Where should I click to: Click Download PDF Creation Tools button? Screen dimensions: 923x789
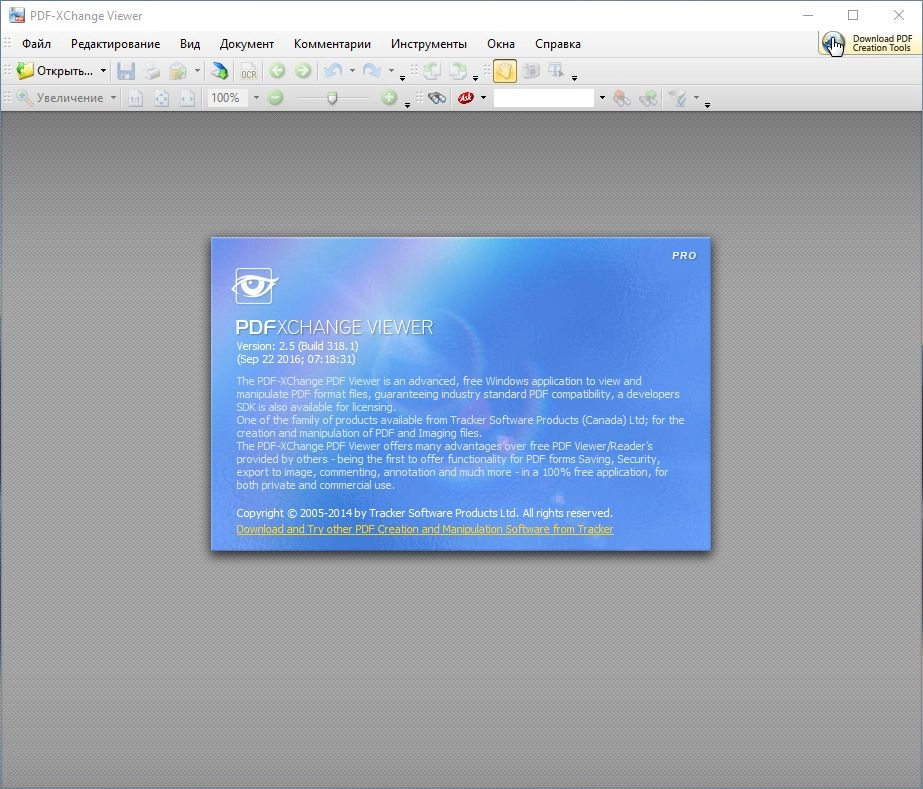pos(869,43)
